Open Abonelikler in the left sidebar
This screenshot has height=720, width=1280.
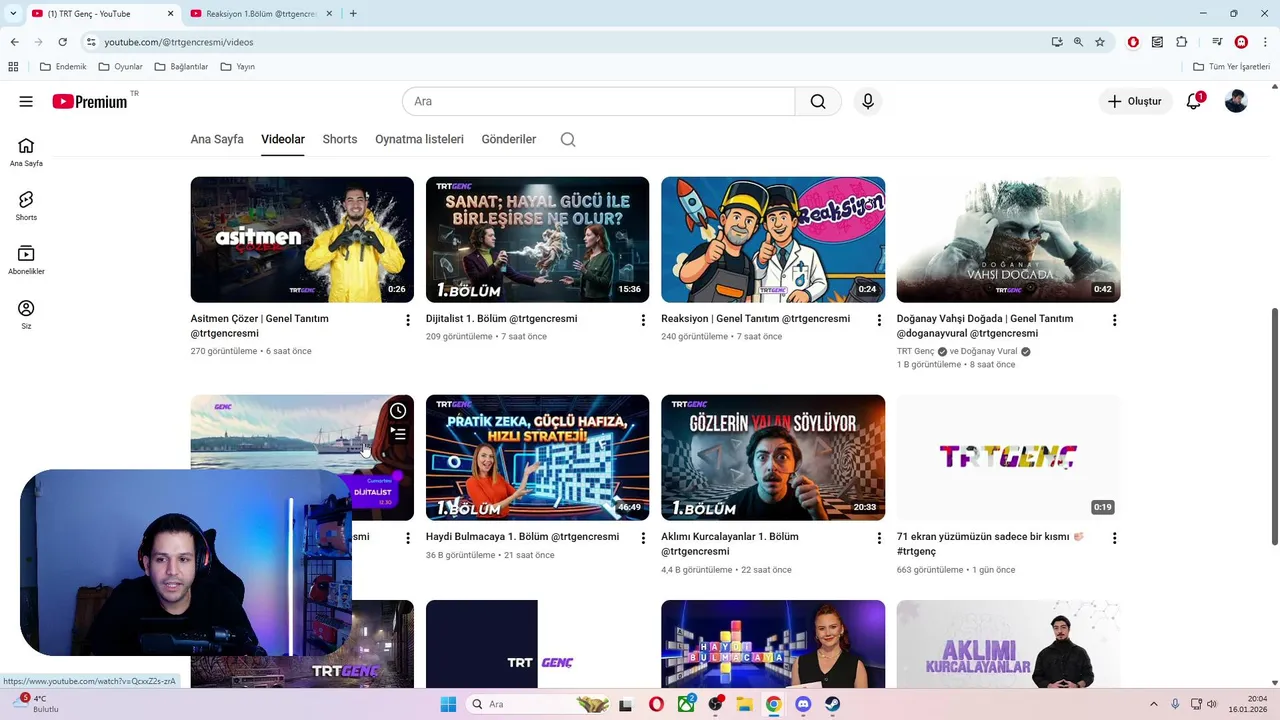[x=26, y=260]
